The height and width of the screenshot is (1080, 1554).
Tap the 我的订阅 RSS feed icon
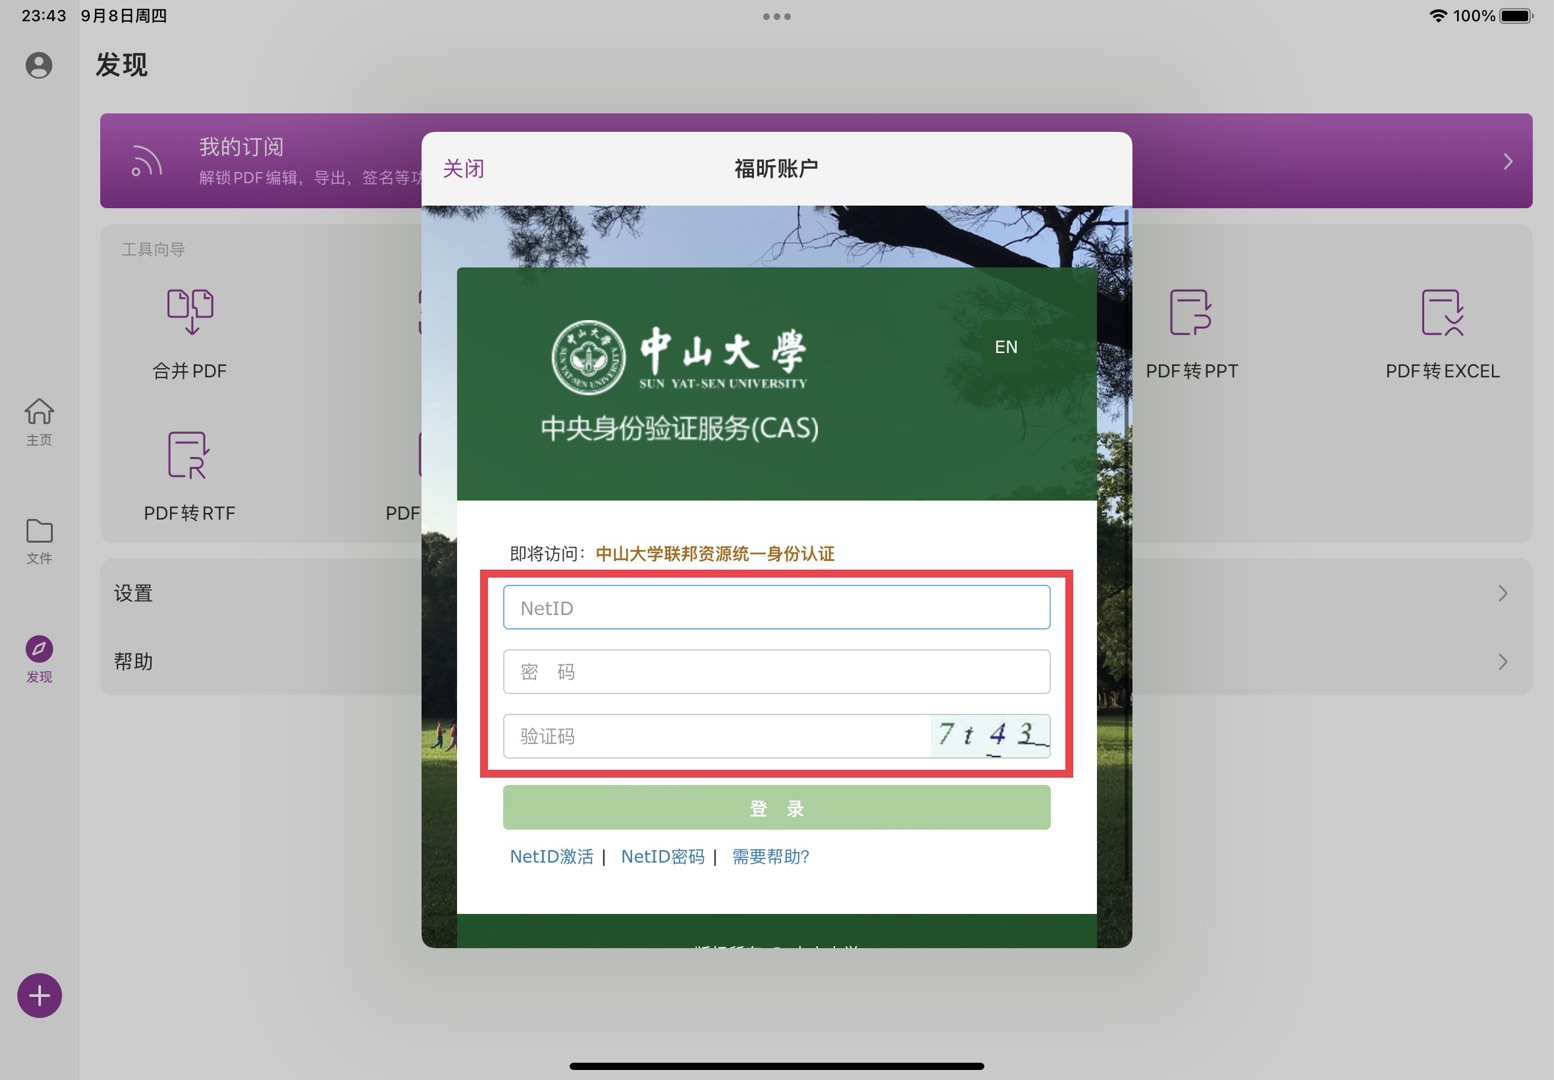pyautogui.click(x=146, y=161)
